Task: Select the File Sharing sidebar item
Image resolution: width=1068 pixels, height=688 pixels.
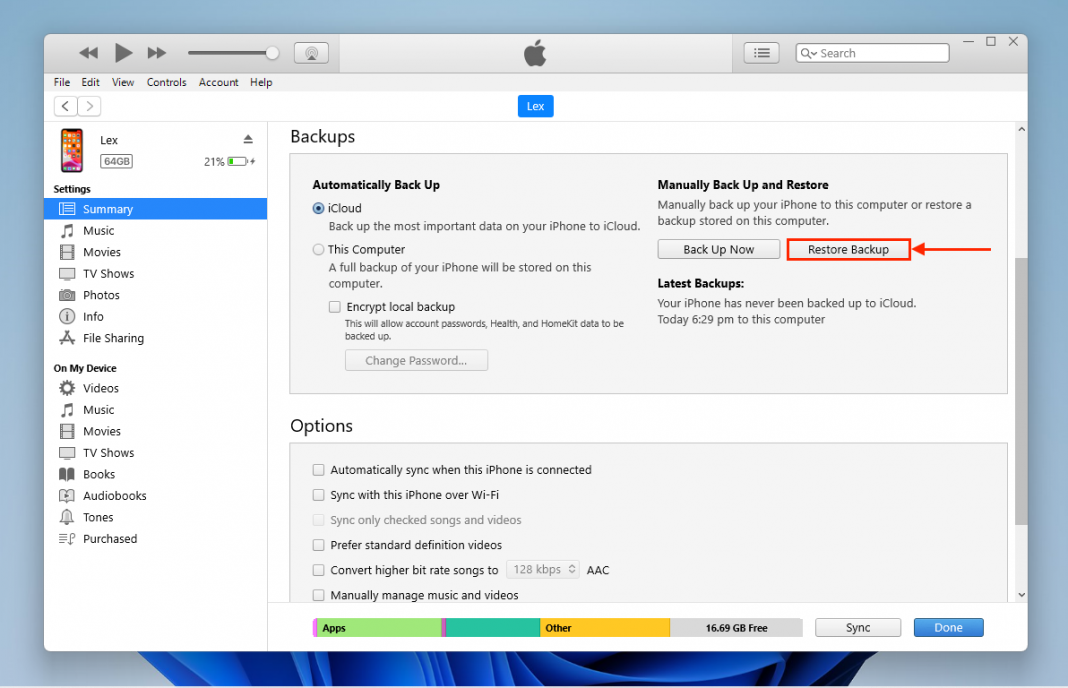Action: point(112,338)
